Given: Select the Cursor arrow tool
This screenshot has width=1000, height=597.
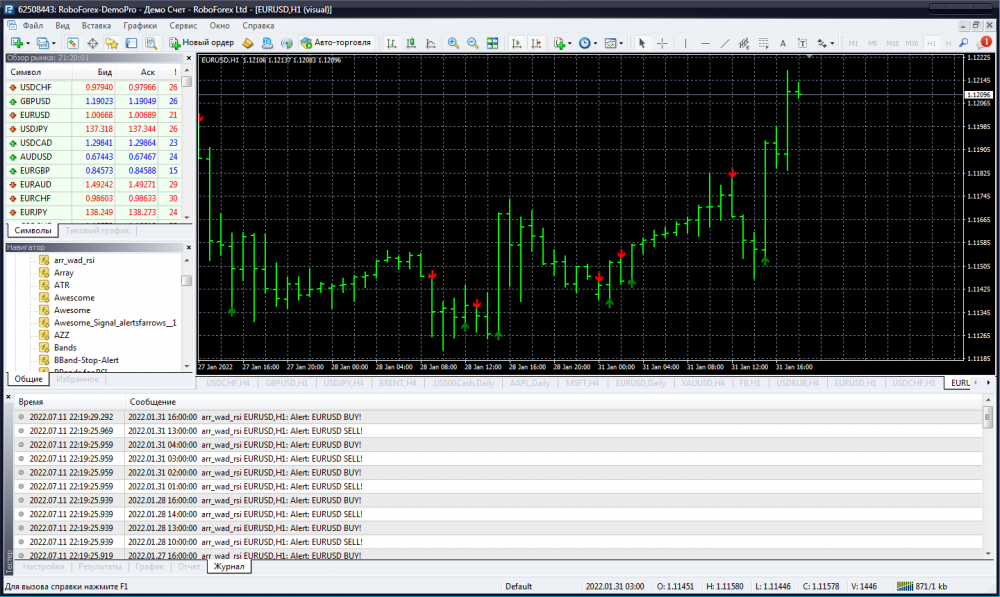Looking at the screenshot, I should [x=642, y=43].
